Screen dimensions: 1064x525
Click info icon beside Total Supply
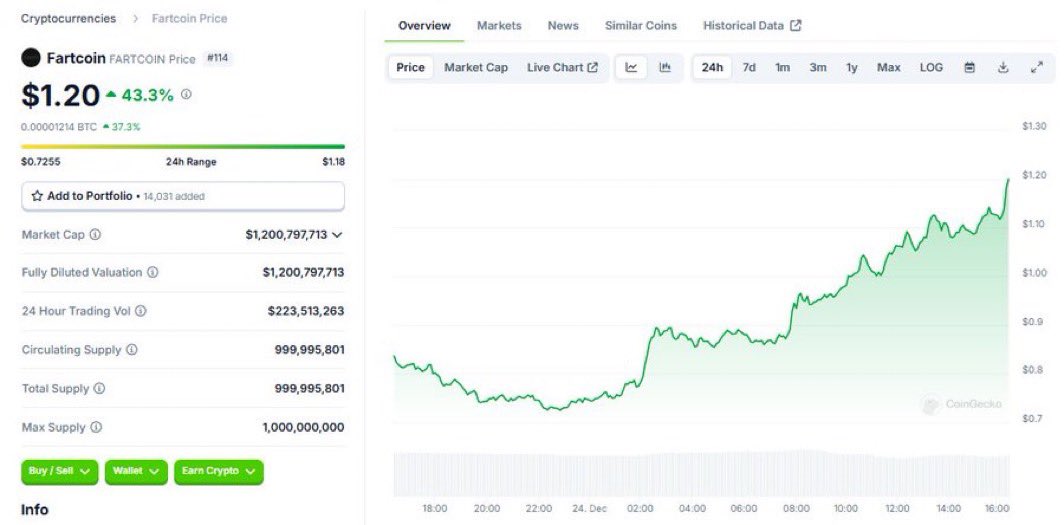coord(99,388)
